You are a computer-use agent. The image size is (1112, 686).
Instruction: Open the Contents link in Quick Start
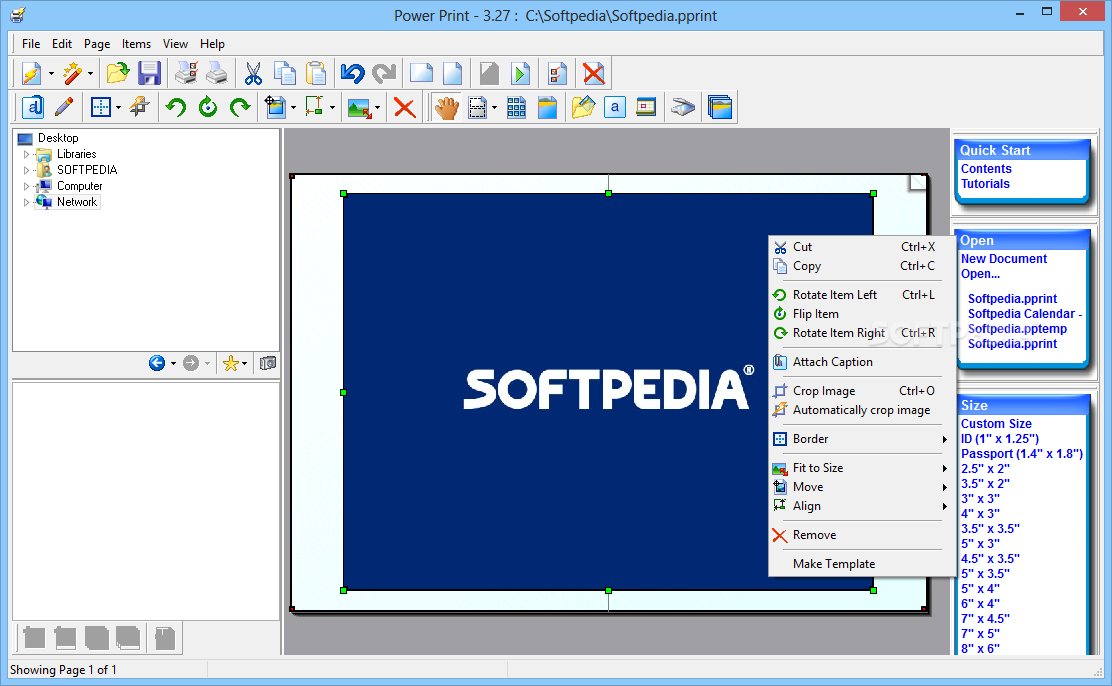[x=986, y=169]
